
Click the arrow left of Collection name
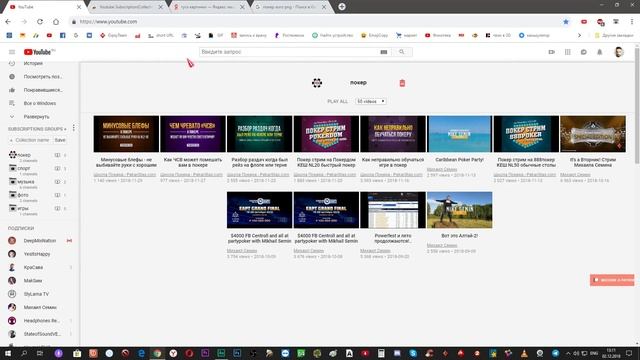(11, 140)
